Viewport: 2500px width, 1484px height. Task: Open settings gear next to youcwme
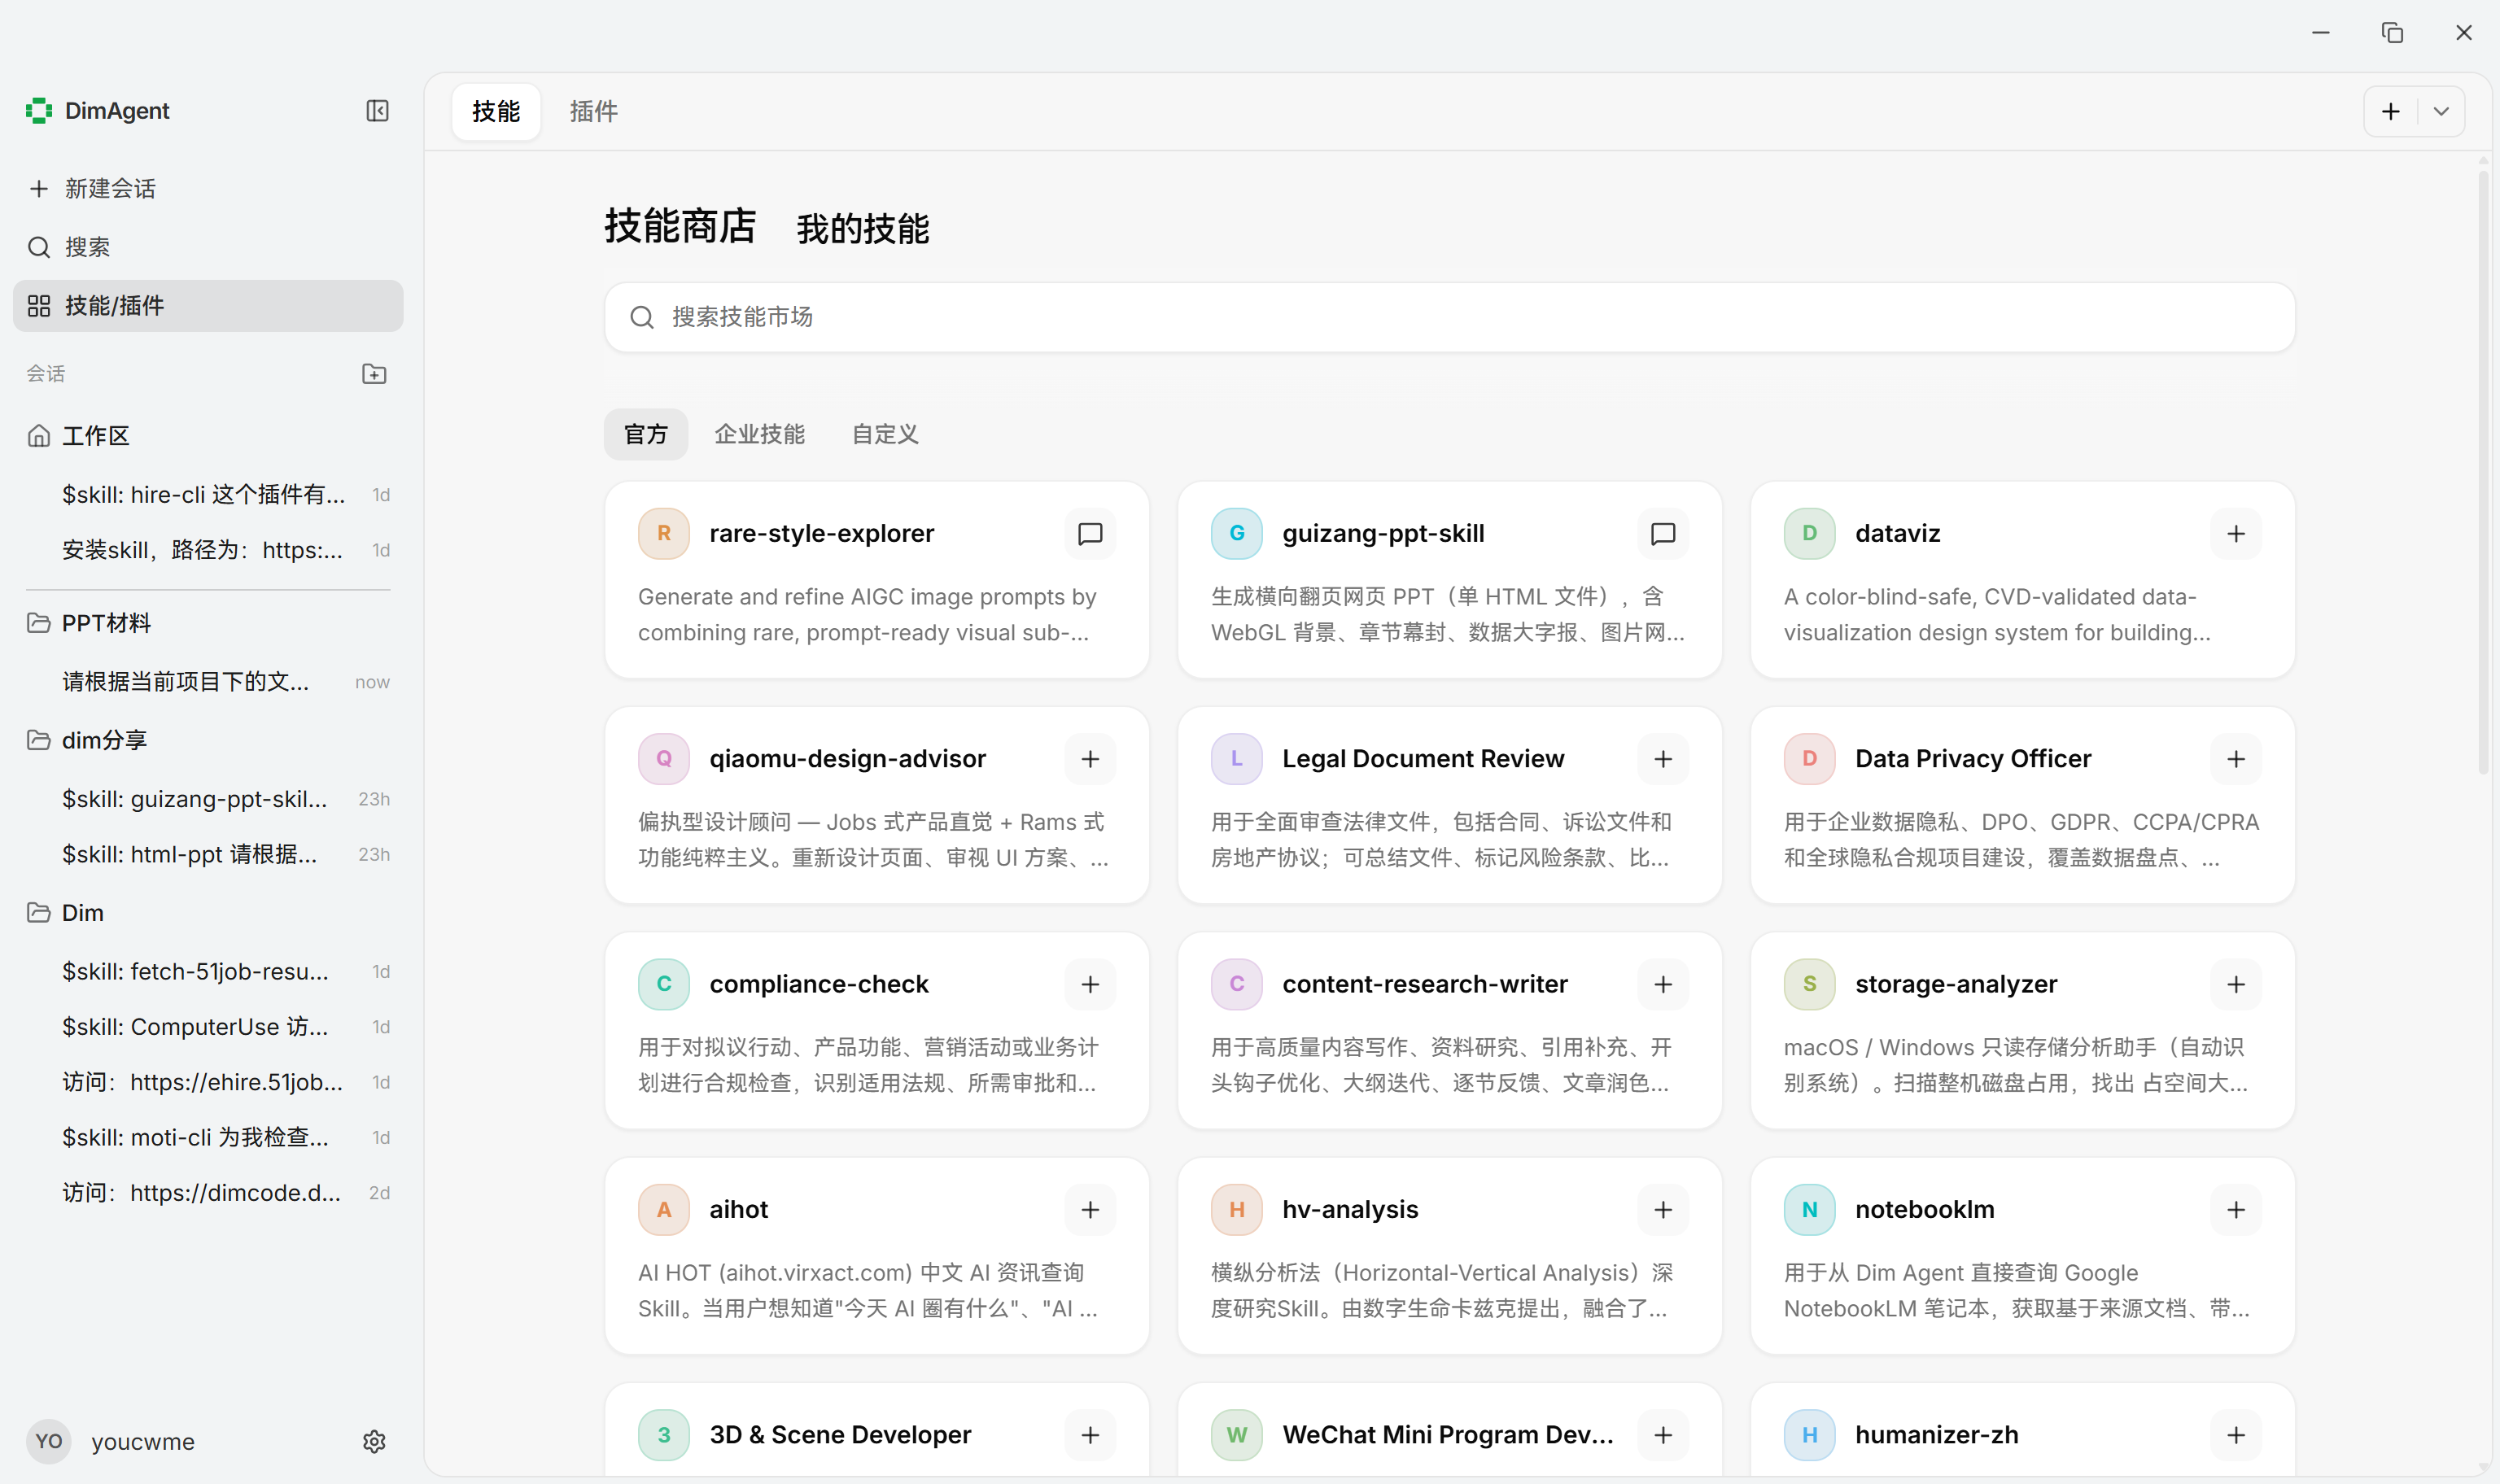point(374,1442)
